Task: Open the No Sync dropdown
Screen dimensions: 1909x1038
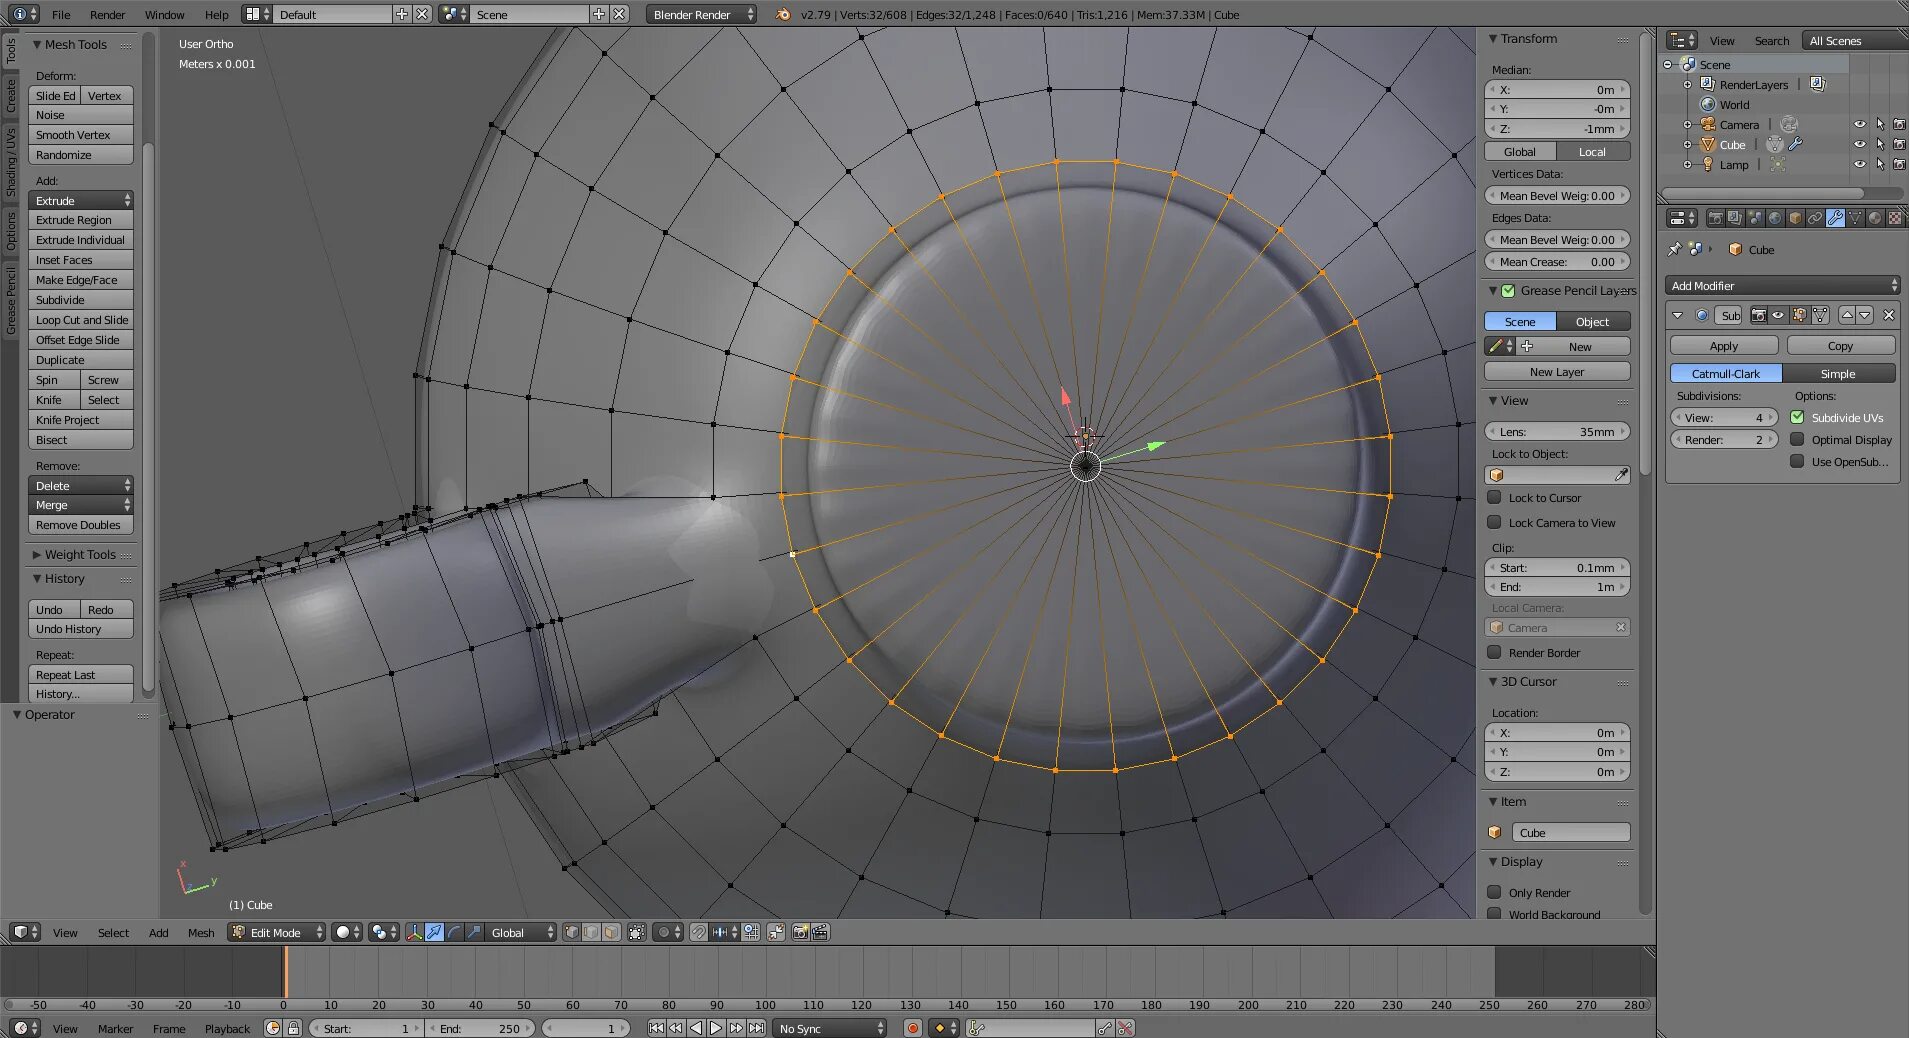Action: (830, 1028)
